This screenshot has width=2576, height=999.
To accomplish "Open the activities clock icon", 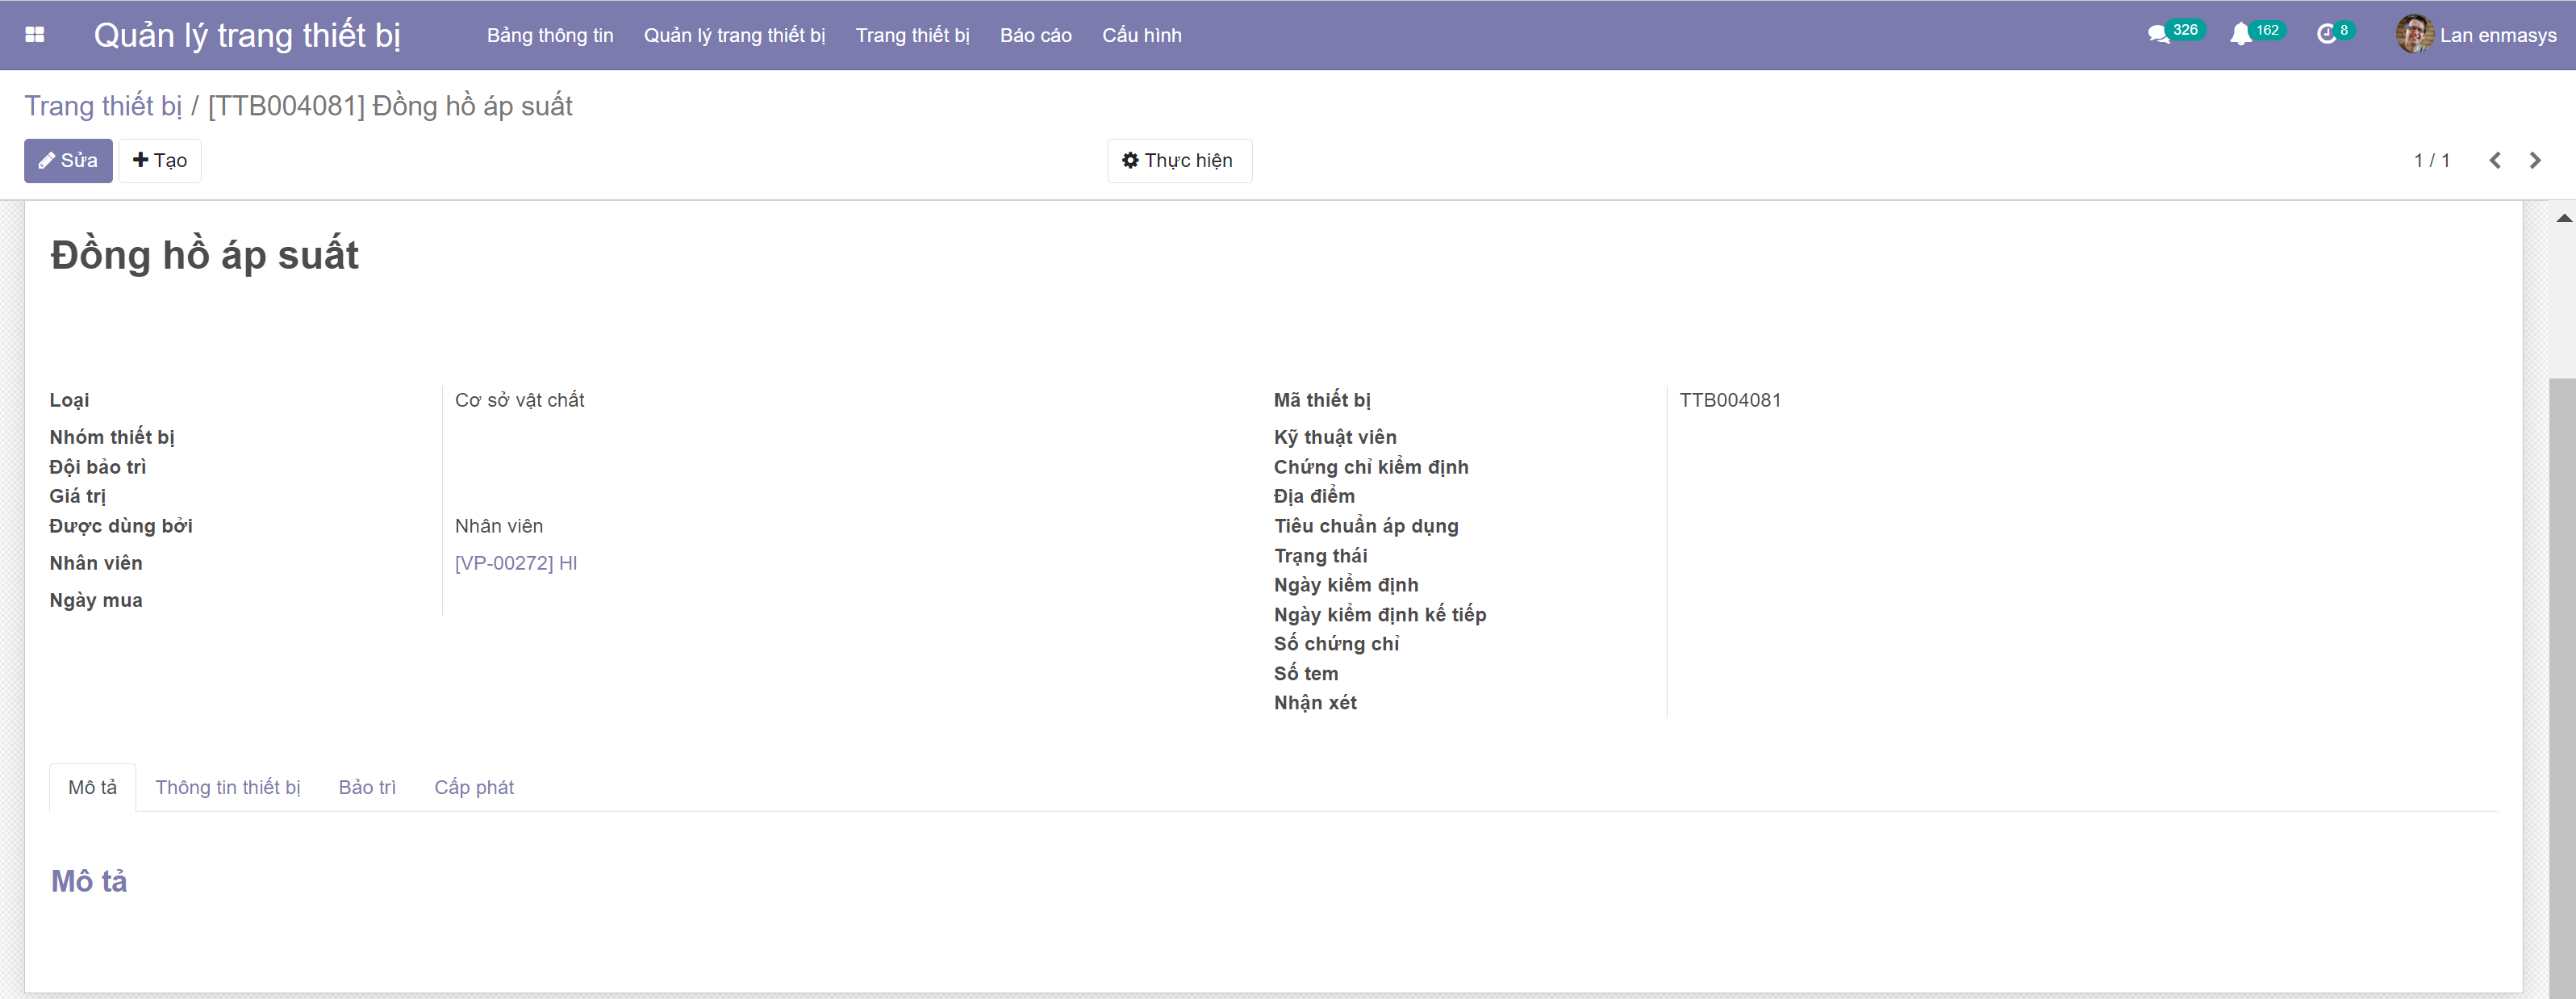I will point(2326,35).
